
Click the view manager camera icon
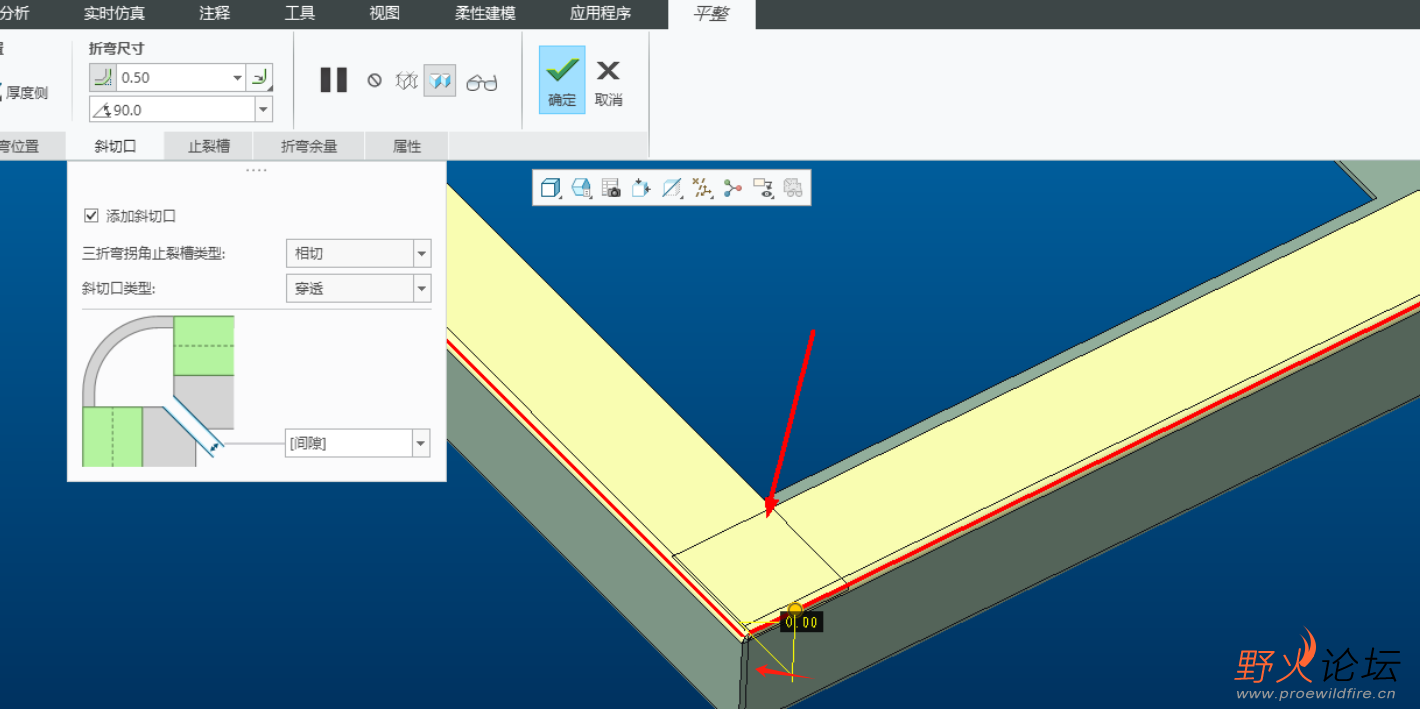pos(611,187)
